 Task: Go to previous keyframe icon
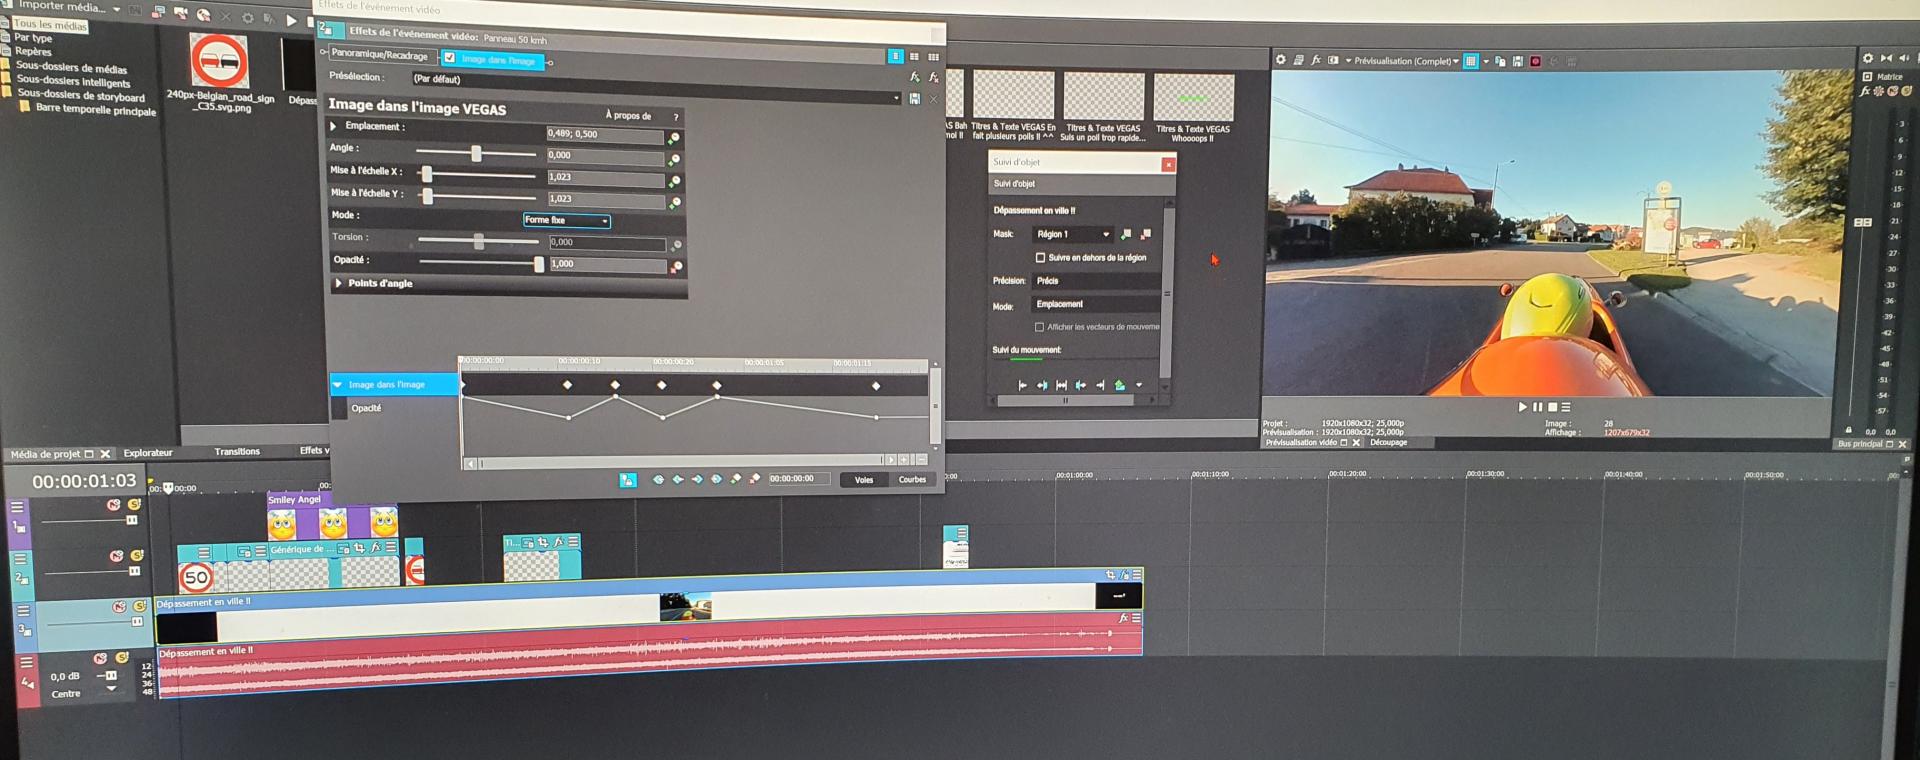(678, 479)
